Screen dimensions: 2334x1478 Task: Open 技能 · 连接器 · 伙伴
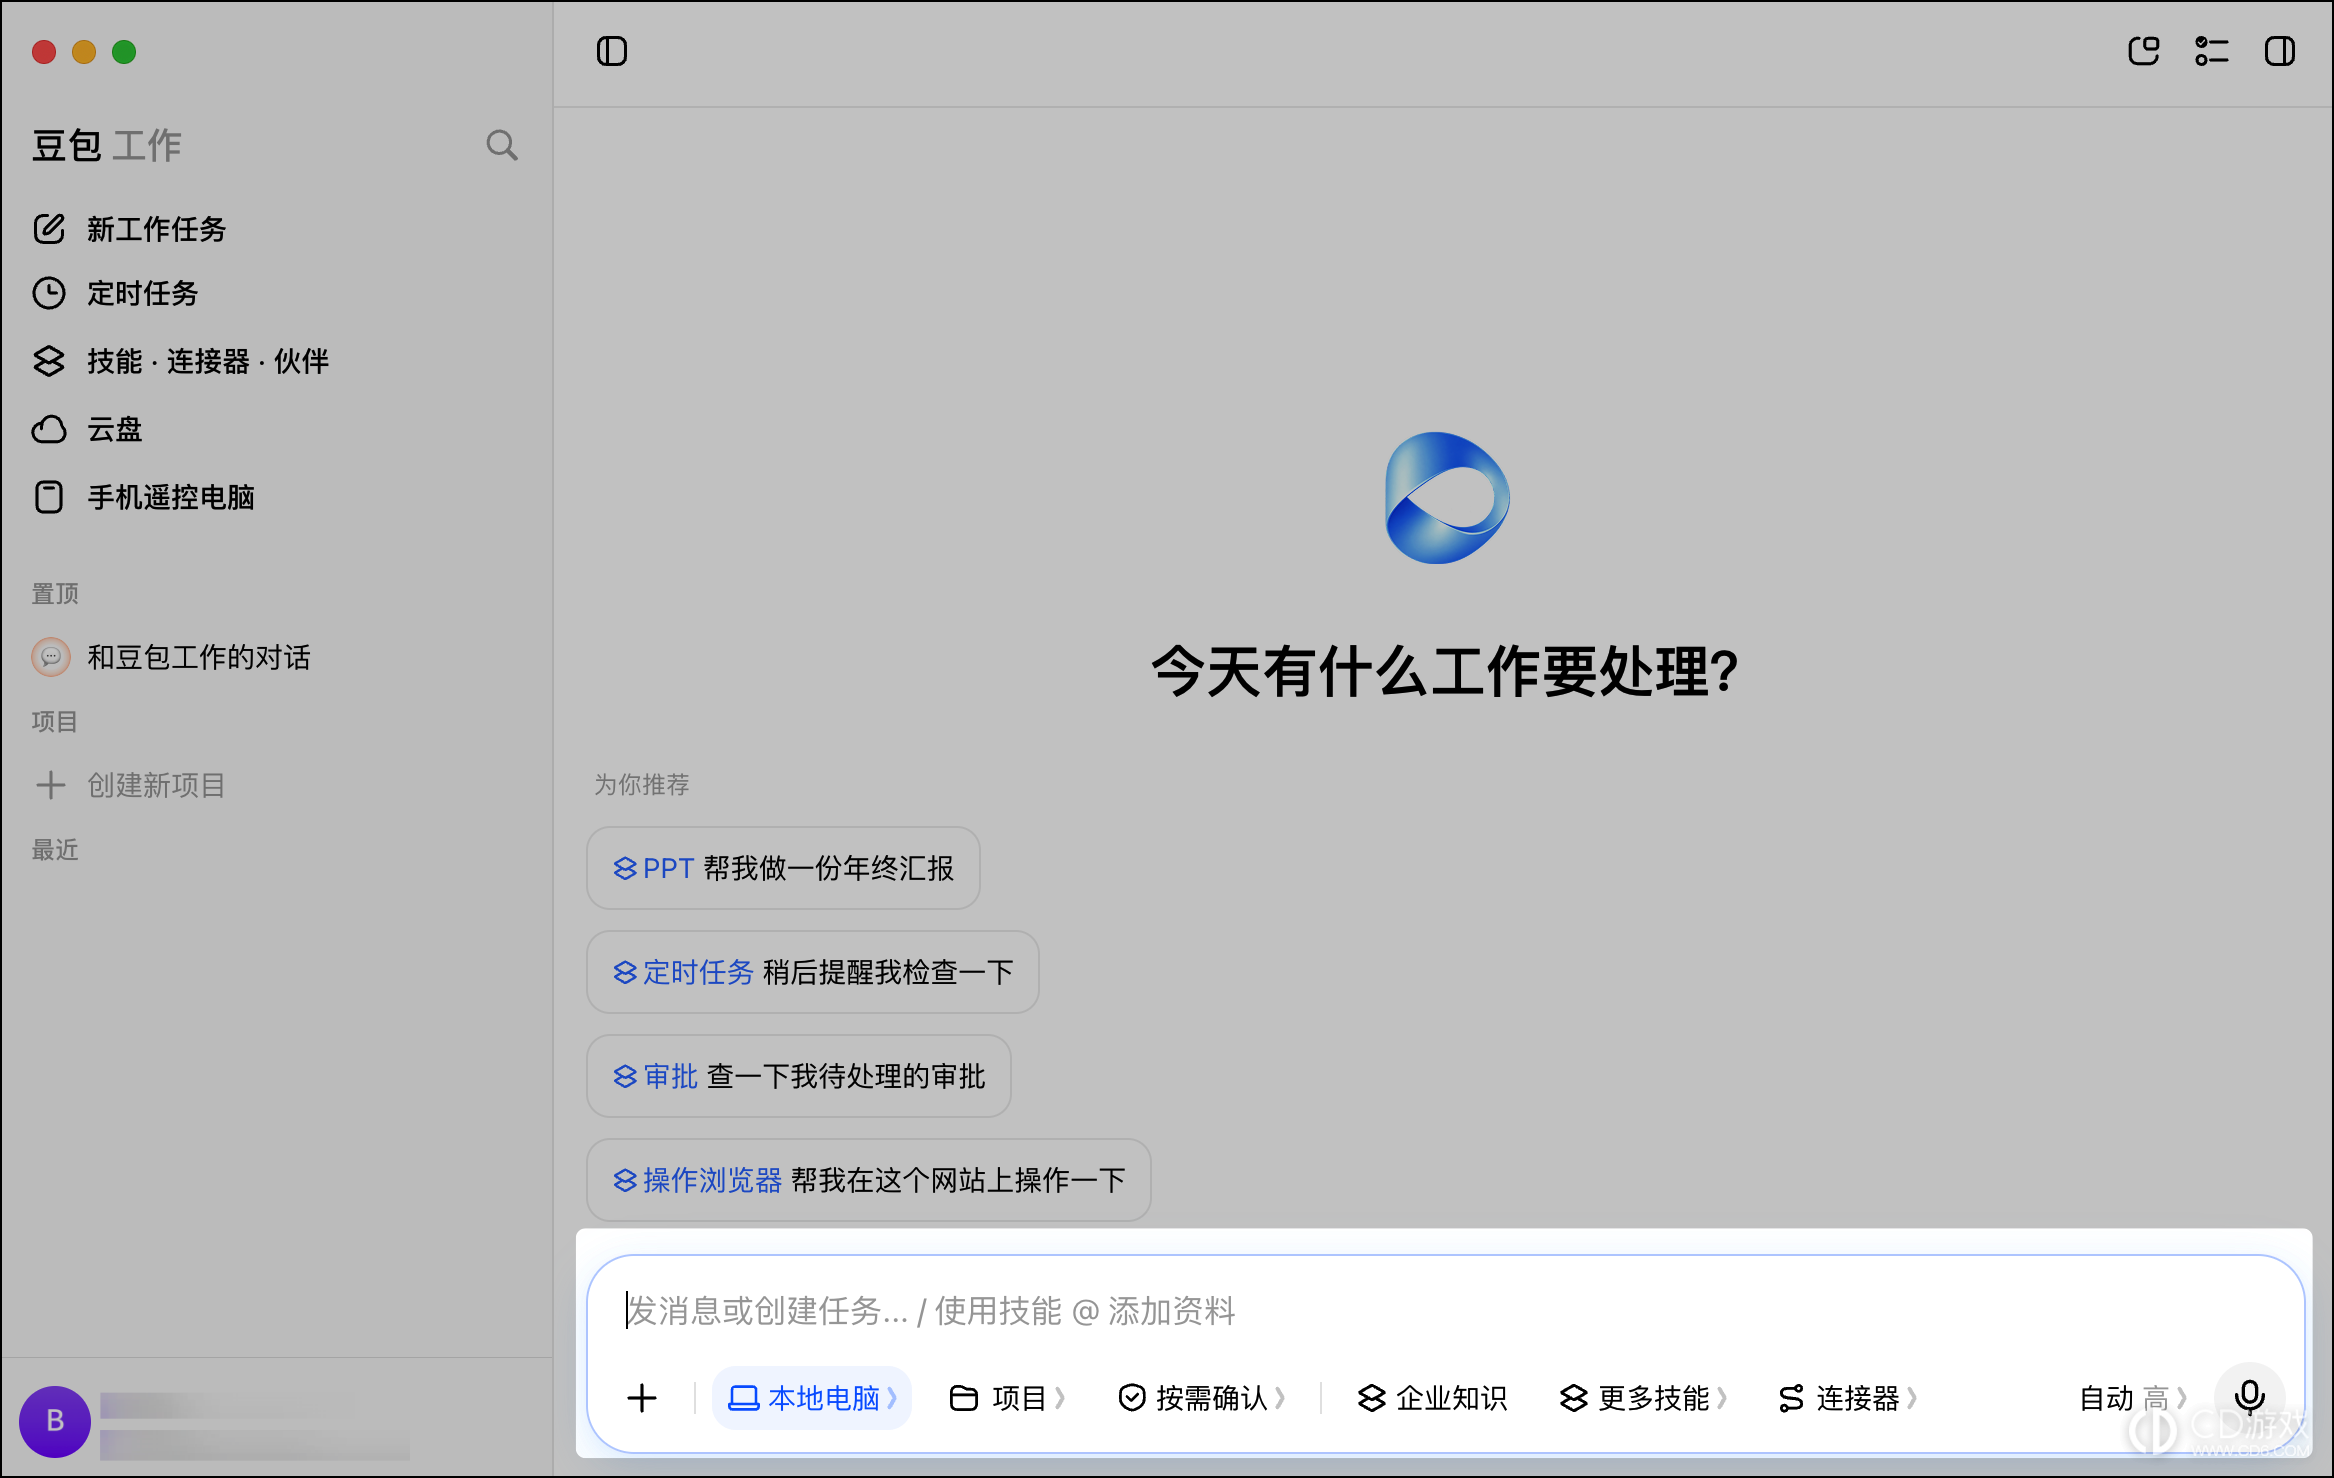180,361
